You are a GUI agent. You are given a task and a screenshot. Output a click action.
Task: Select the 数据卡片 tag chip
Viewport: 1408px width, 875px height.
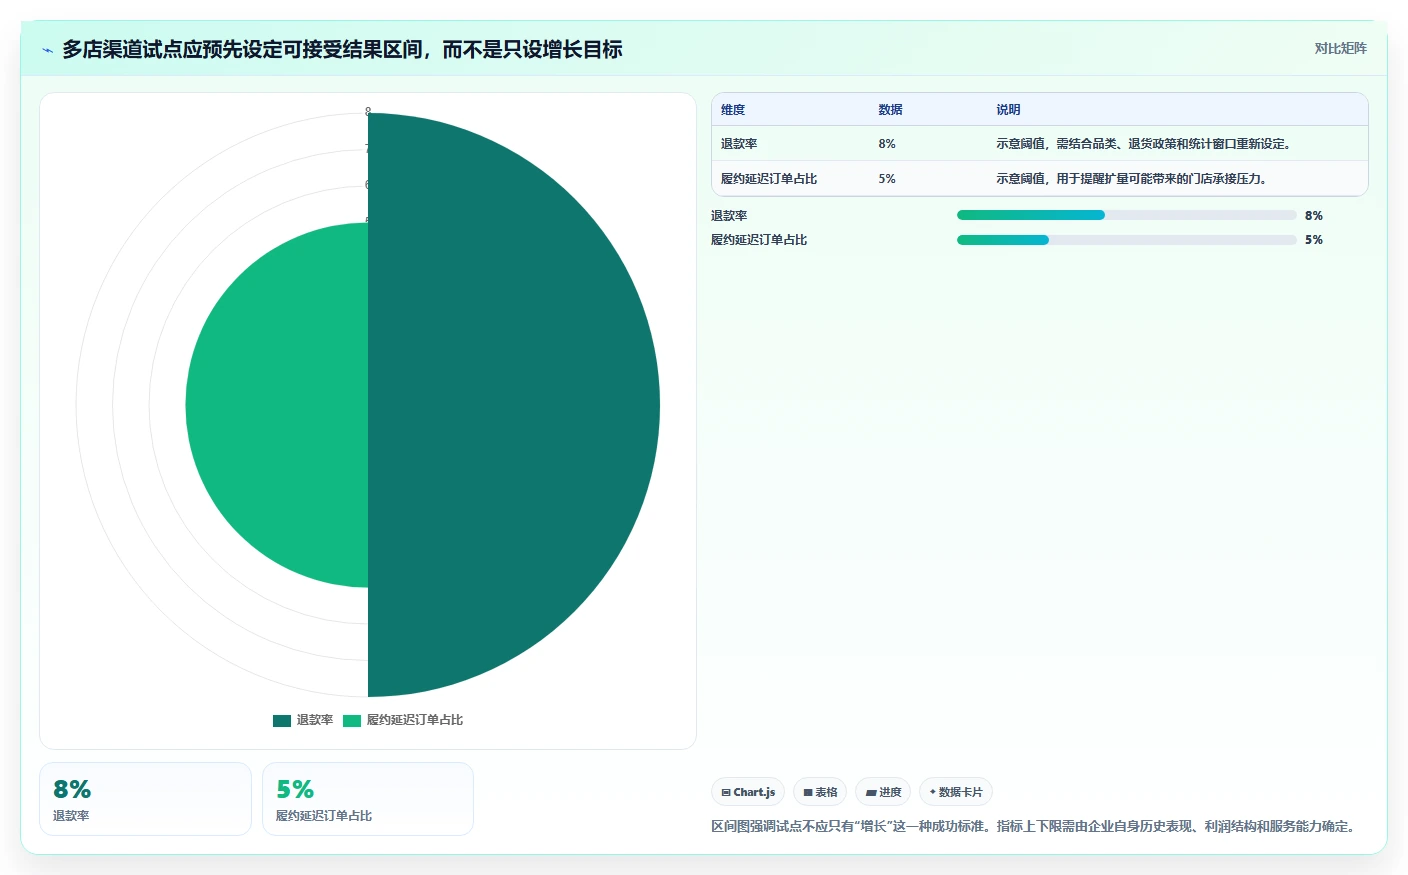(x=956, y=792)
